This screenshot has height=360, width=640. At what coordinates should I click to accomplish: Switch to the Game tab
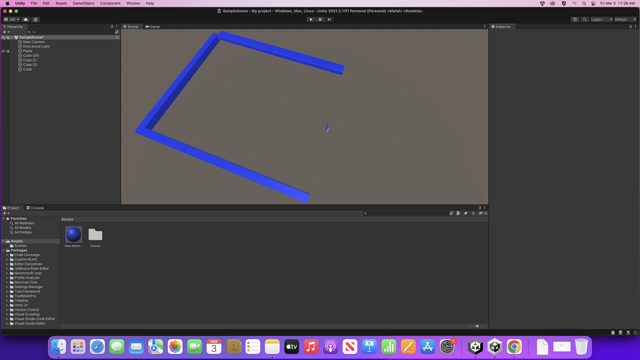(x=153, y=27)
